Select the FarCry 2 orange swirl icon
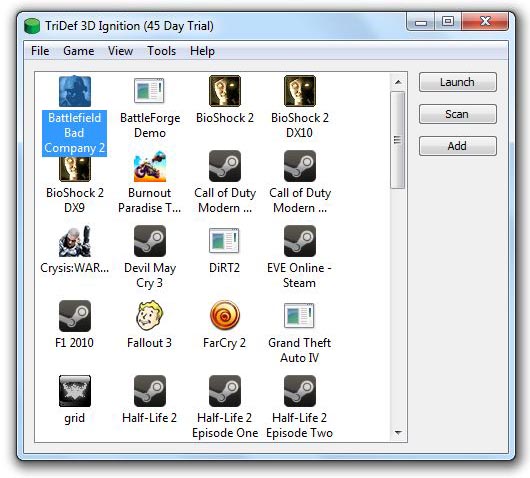 (x=225, y=316)
